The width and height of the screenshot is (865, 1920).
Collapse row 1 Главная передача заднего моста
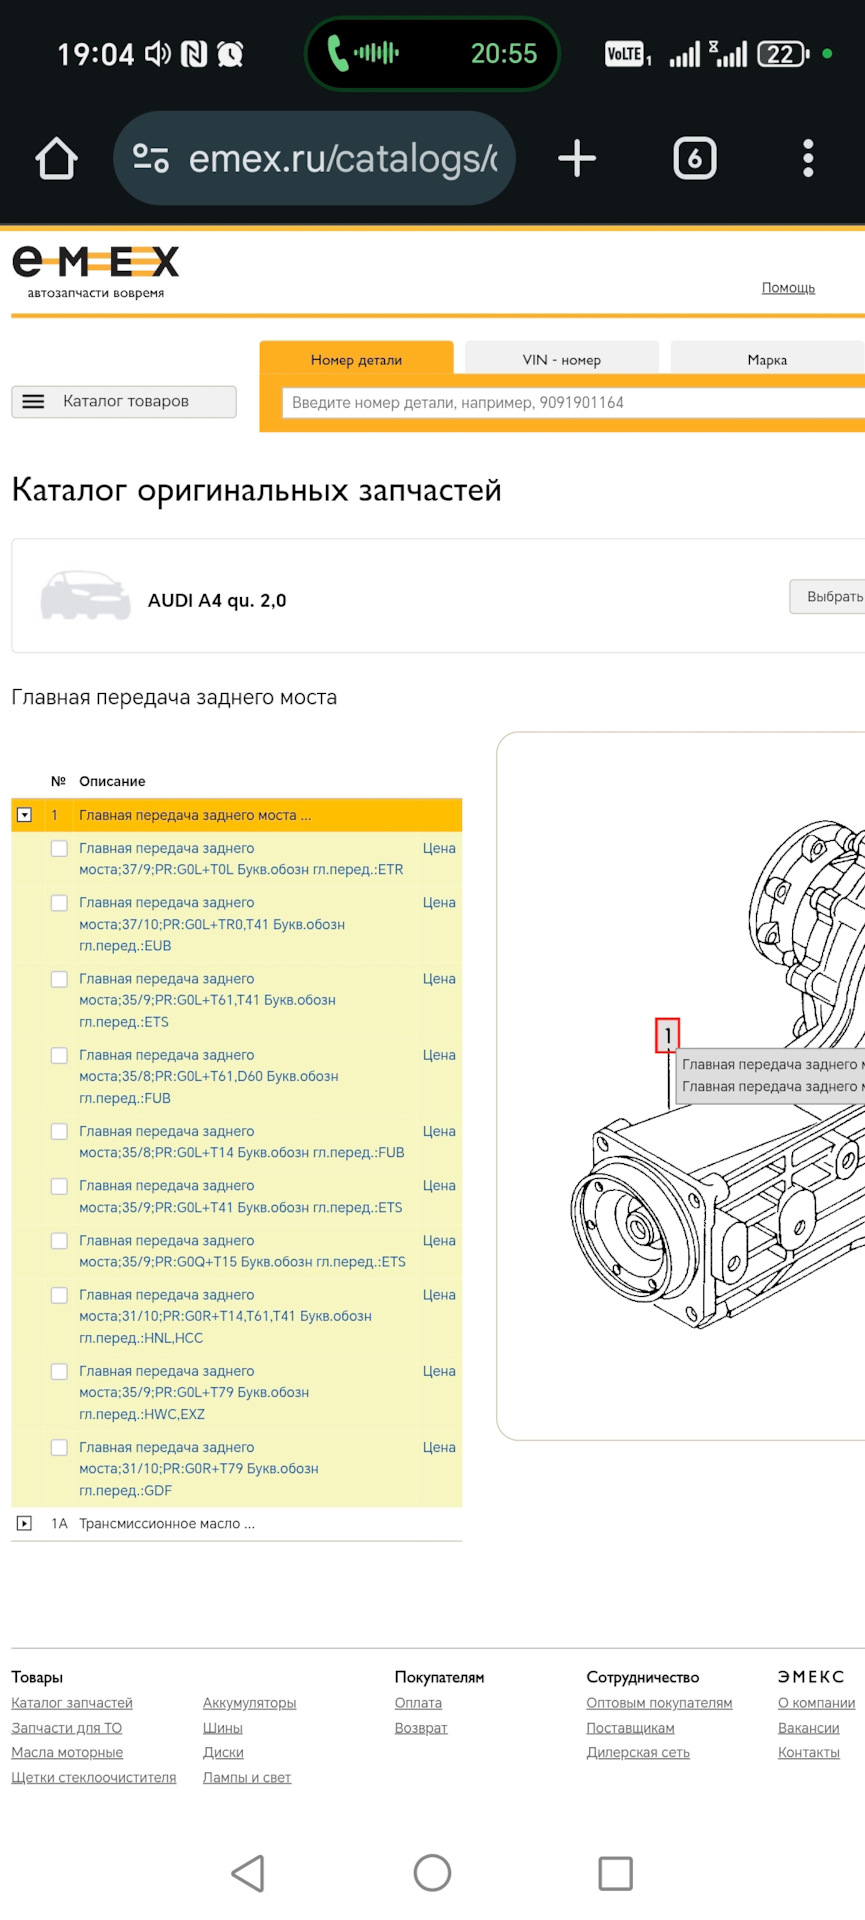(x=24, y=815)
